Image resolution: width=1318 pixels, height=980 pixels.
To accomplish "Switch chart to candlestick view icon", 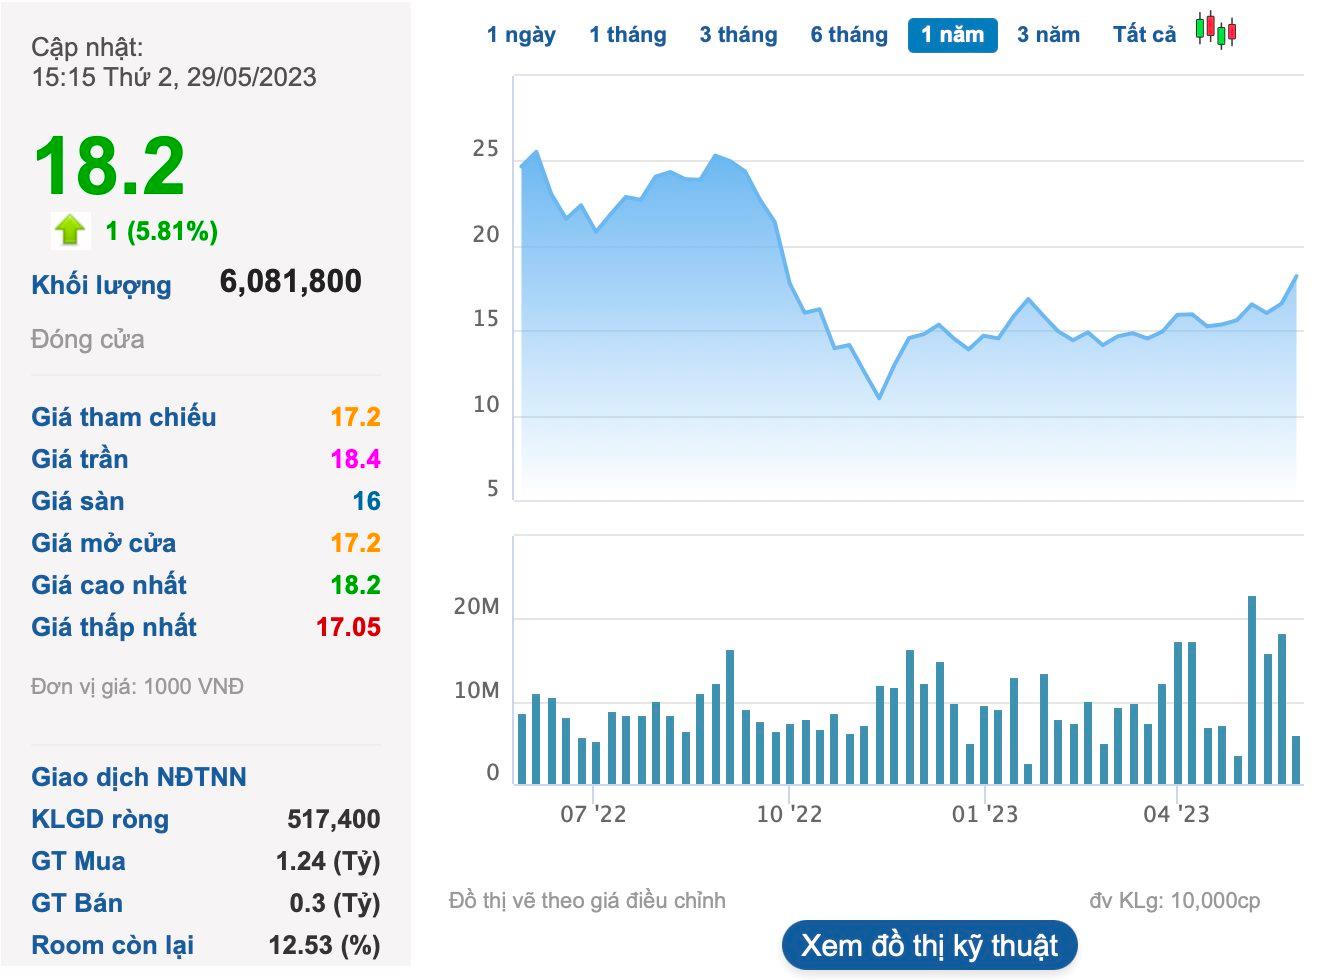I will [1215, 31].
